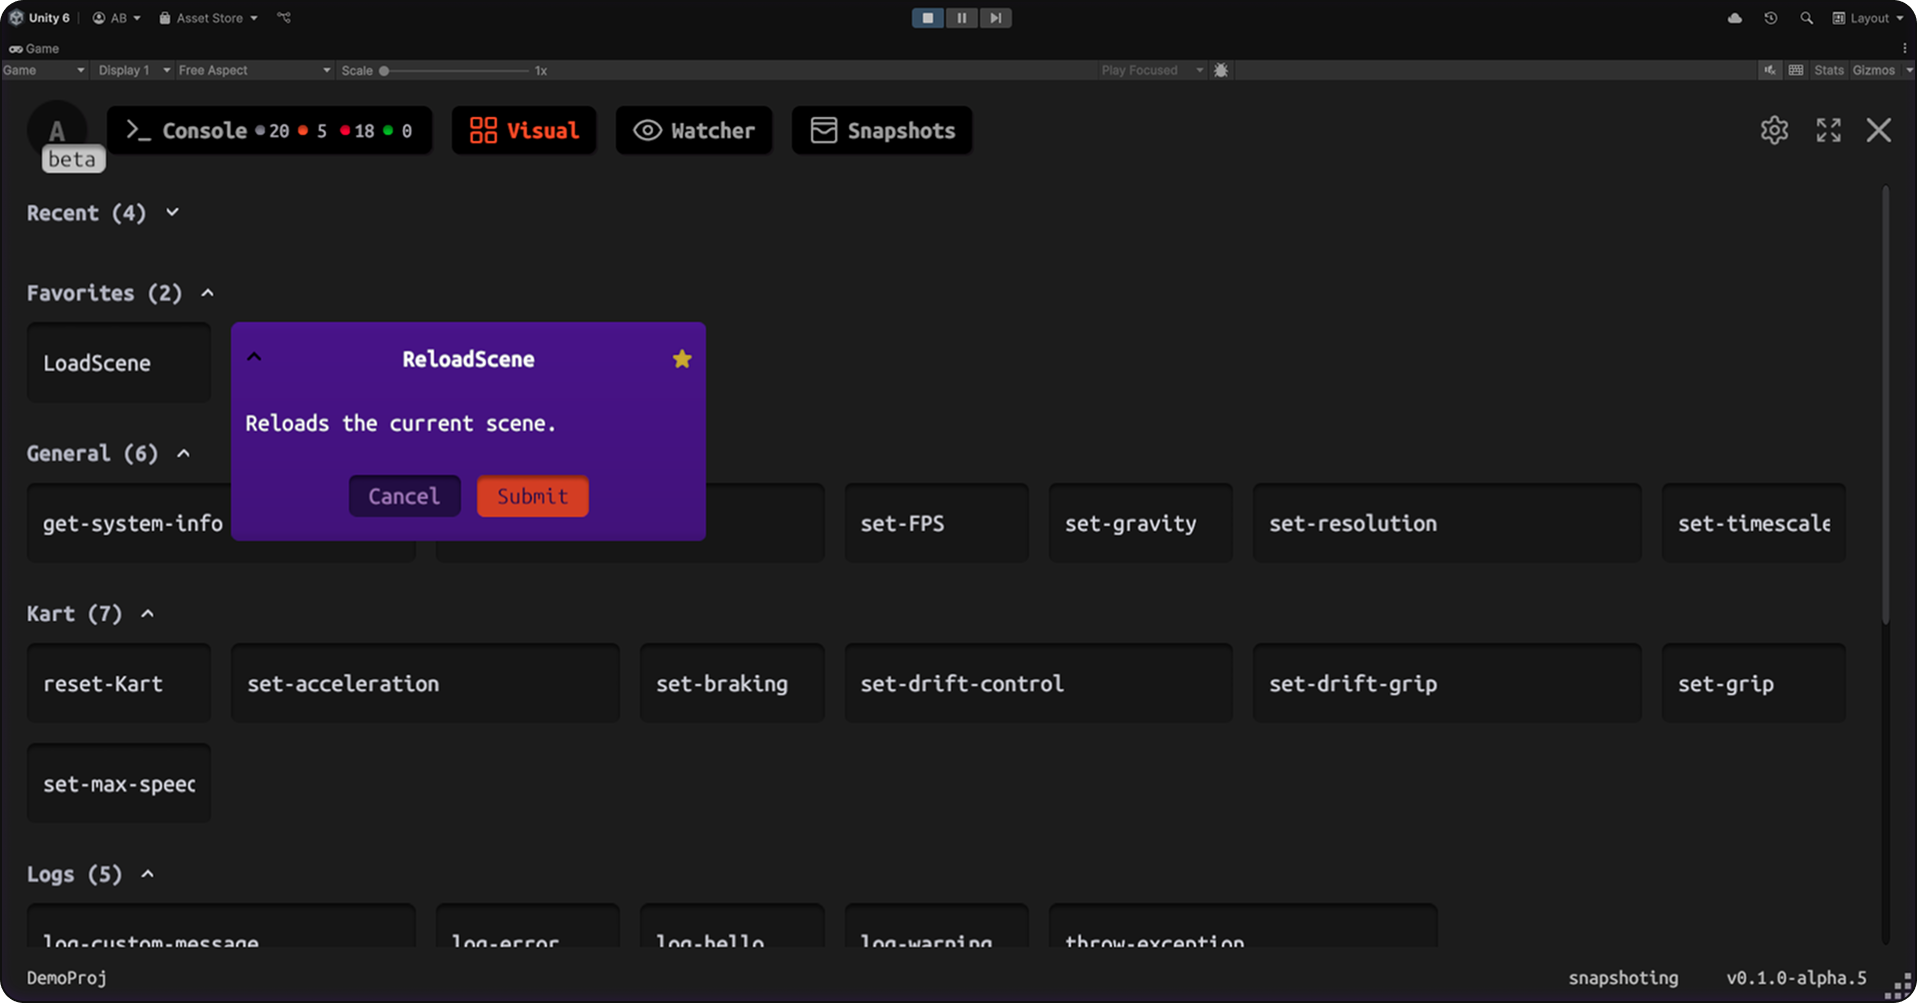Switch to the Watcher tab
The width and height of the screenshot is (1917, 1003).
(694, 131)
